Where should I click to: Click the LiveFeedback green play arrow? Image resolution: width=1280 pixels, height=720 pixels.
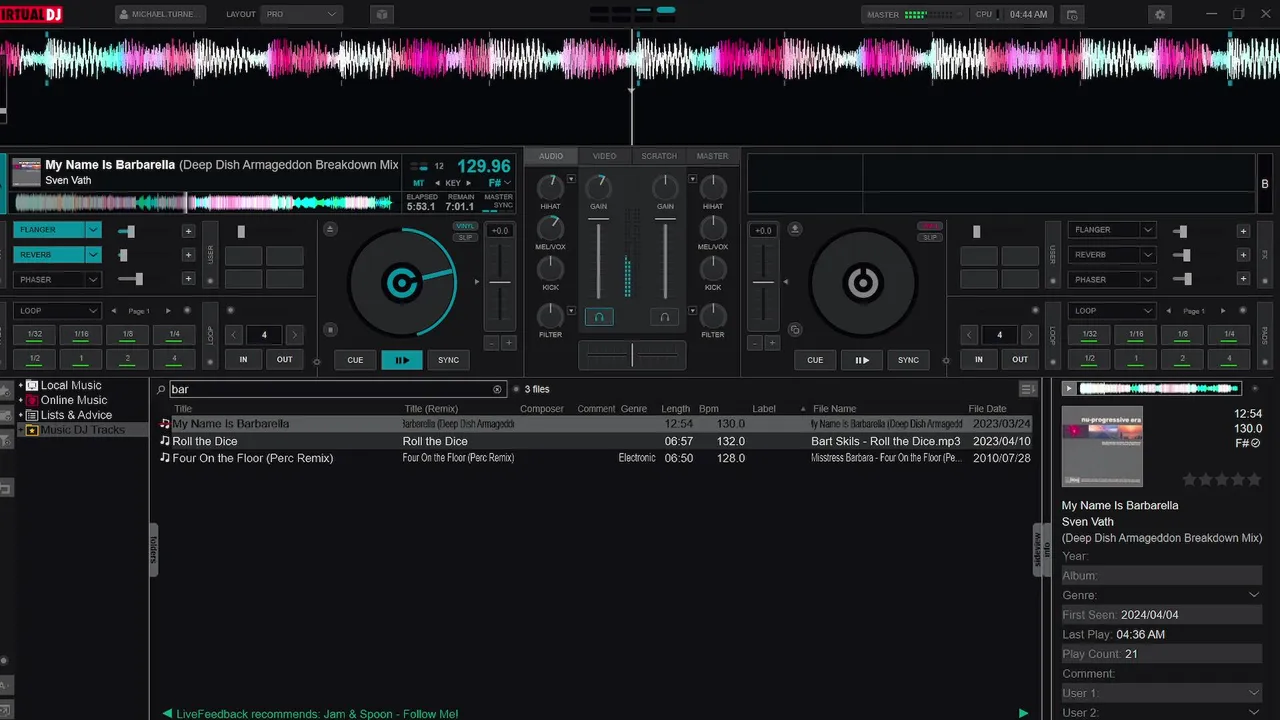tap(1023, 713)
